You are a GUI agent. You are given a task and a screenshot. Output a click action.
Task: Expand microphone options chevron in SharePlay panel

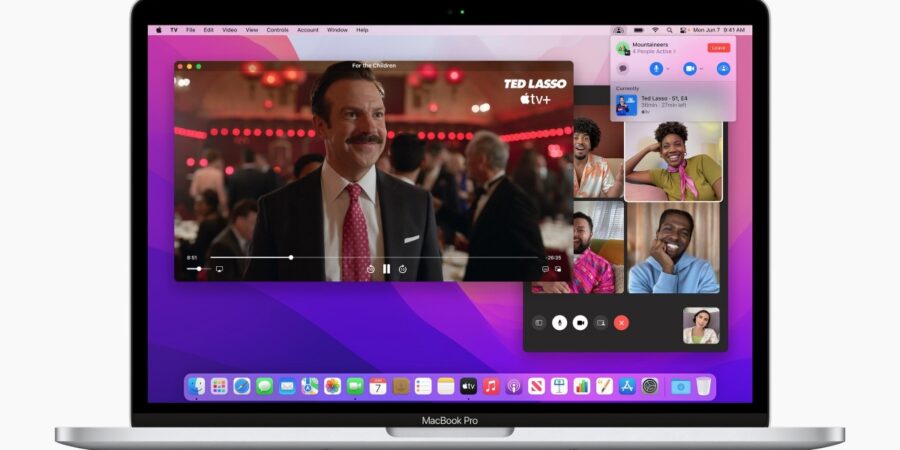click(x=668, y=69)
